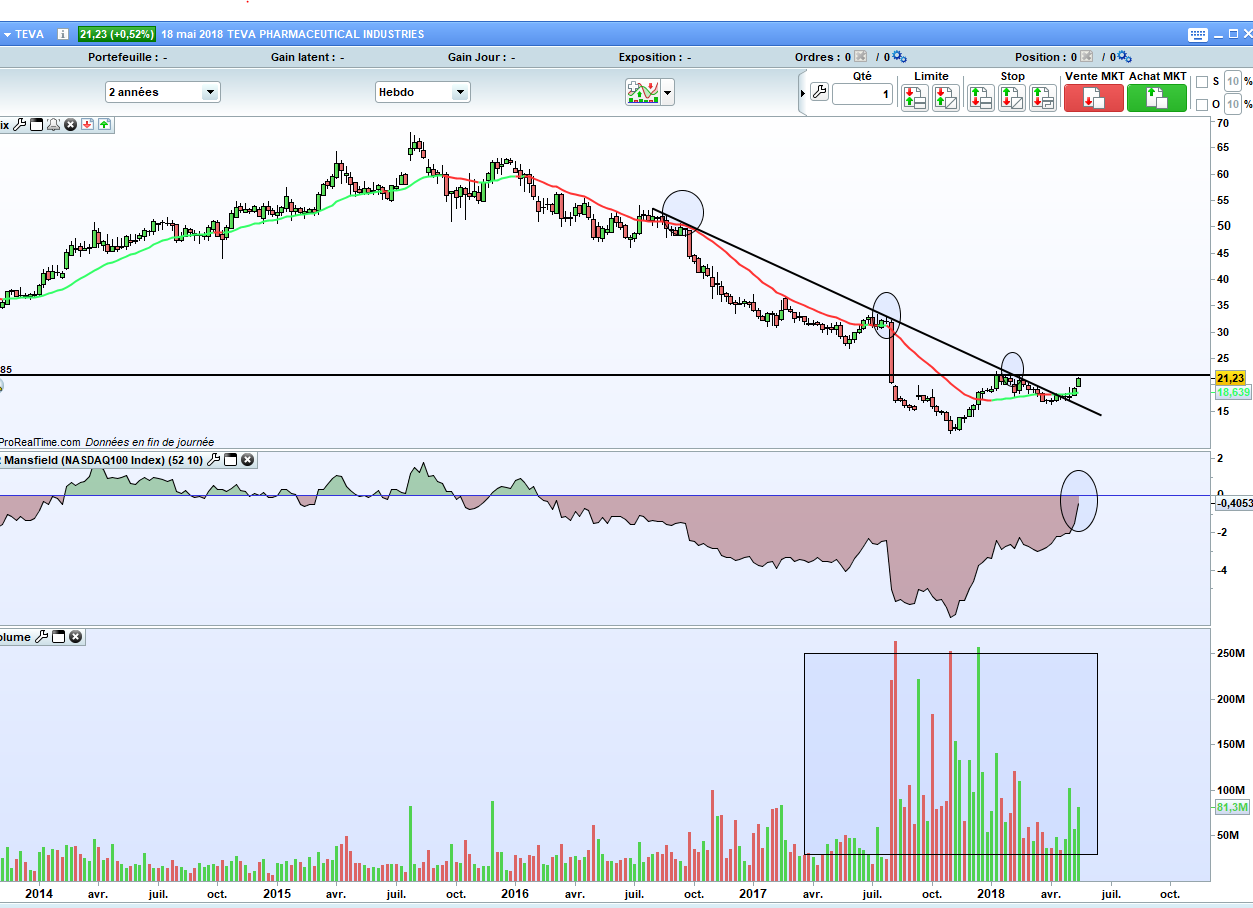The image size is (1253, 908).
Task: Click the Qté quantity field
Action: pyautogui.click(x=862, y=94)
